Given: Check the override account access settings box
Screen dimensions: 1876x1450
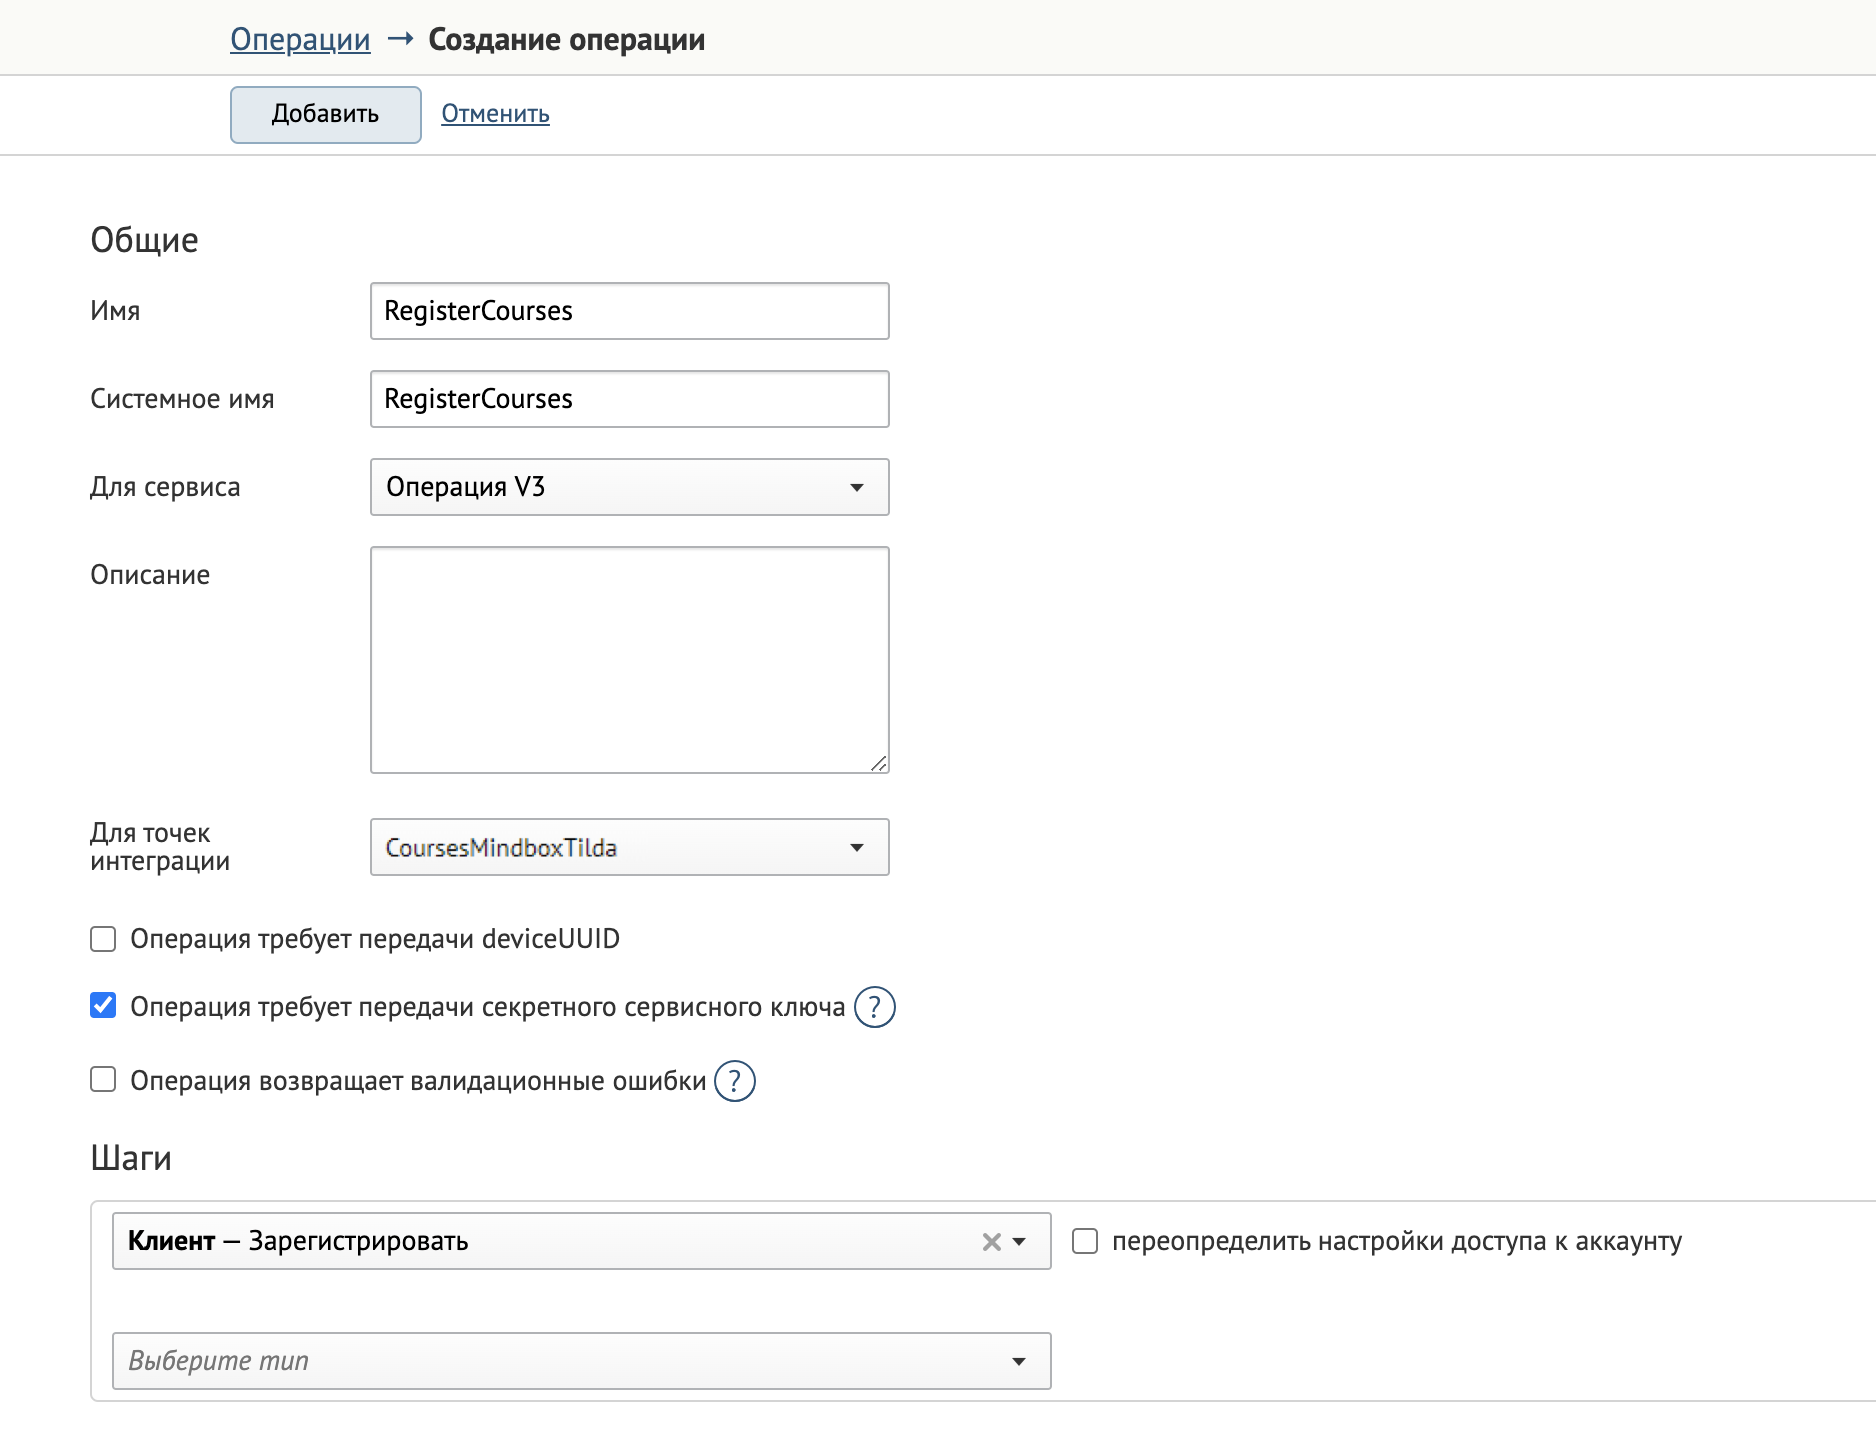Looking at the screenshot, I should pyautogui.click(x=1085, y=1241).
